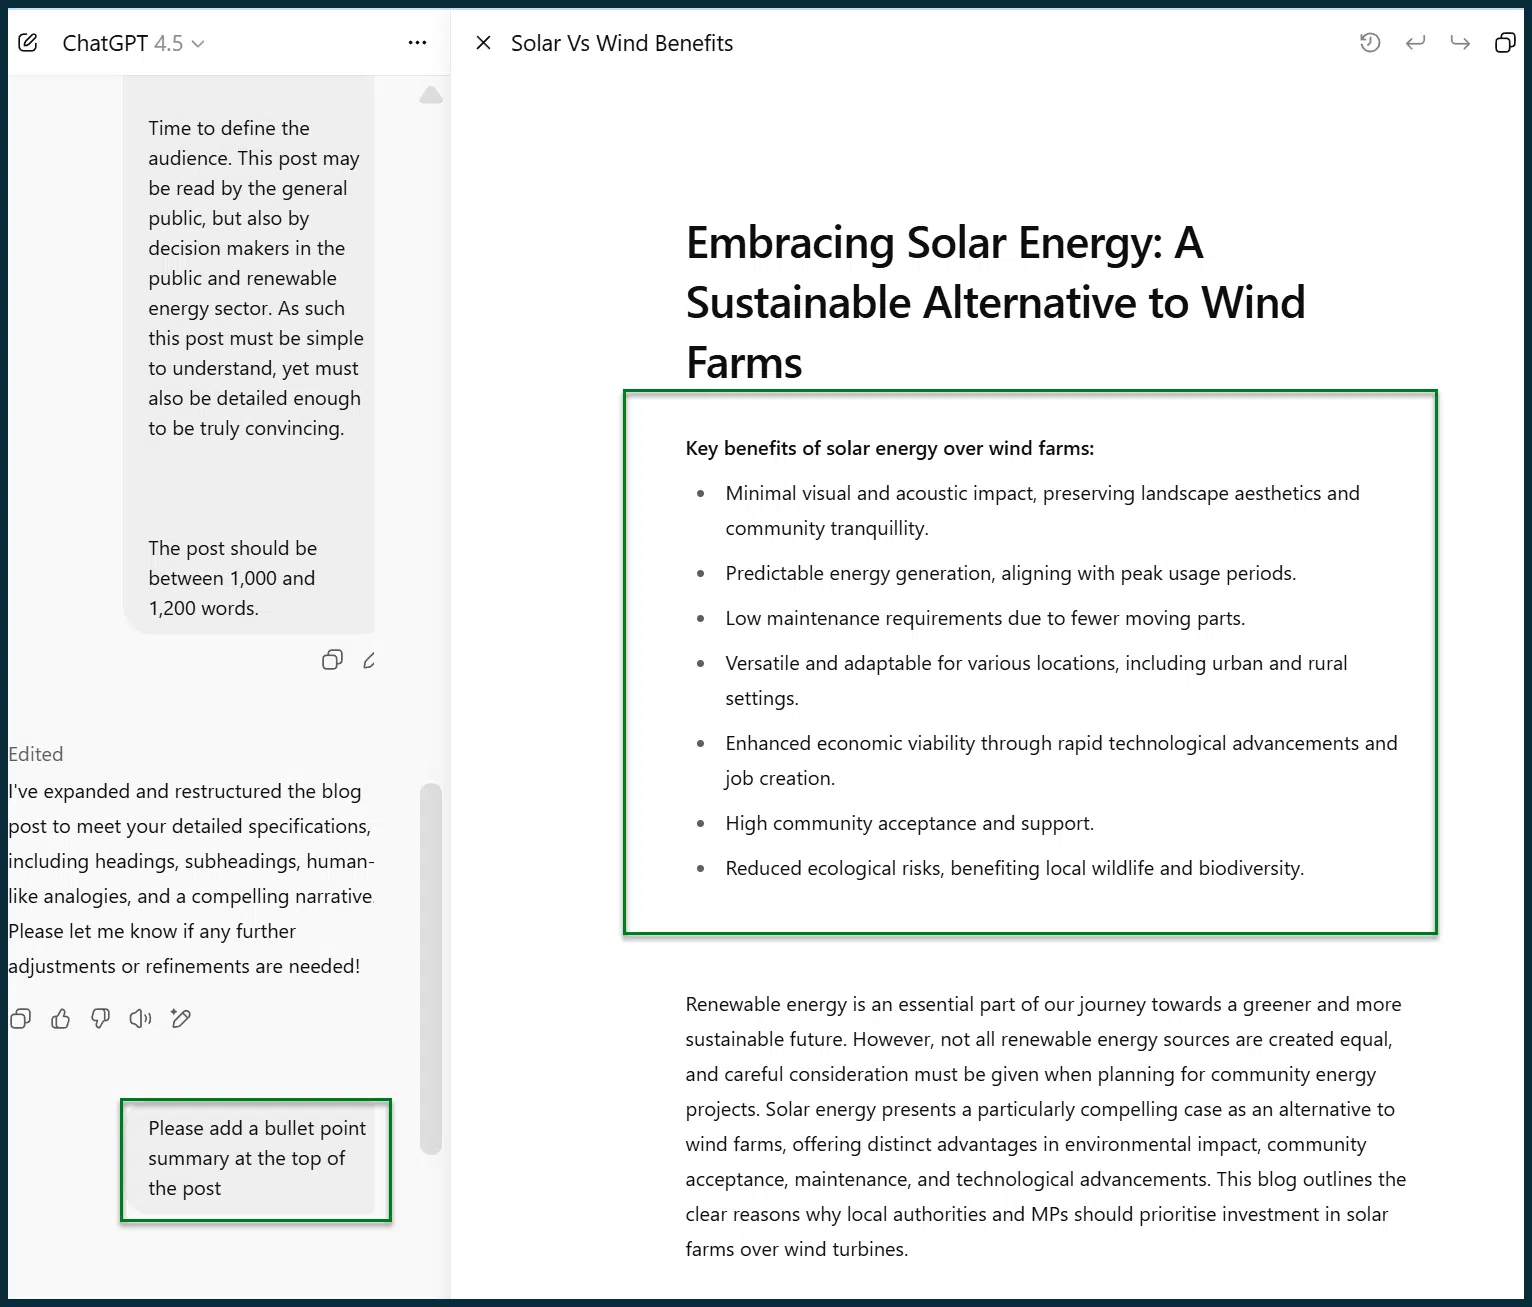Redo the canvas edit
Viewport: 1532px width, 1307px height.
pyautogui.click(x=1460, y=43)
